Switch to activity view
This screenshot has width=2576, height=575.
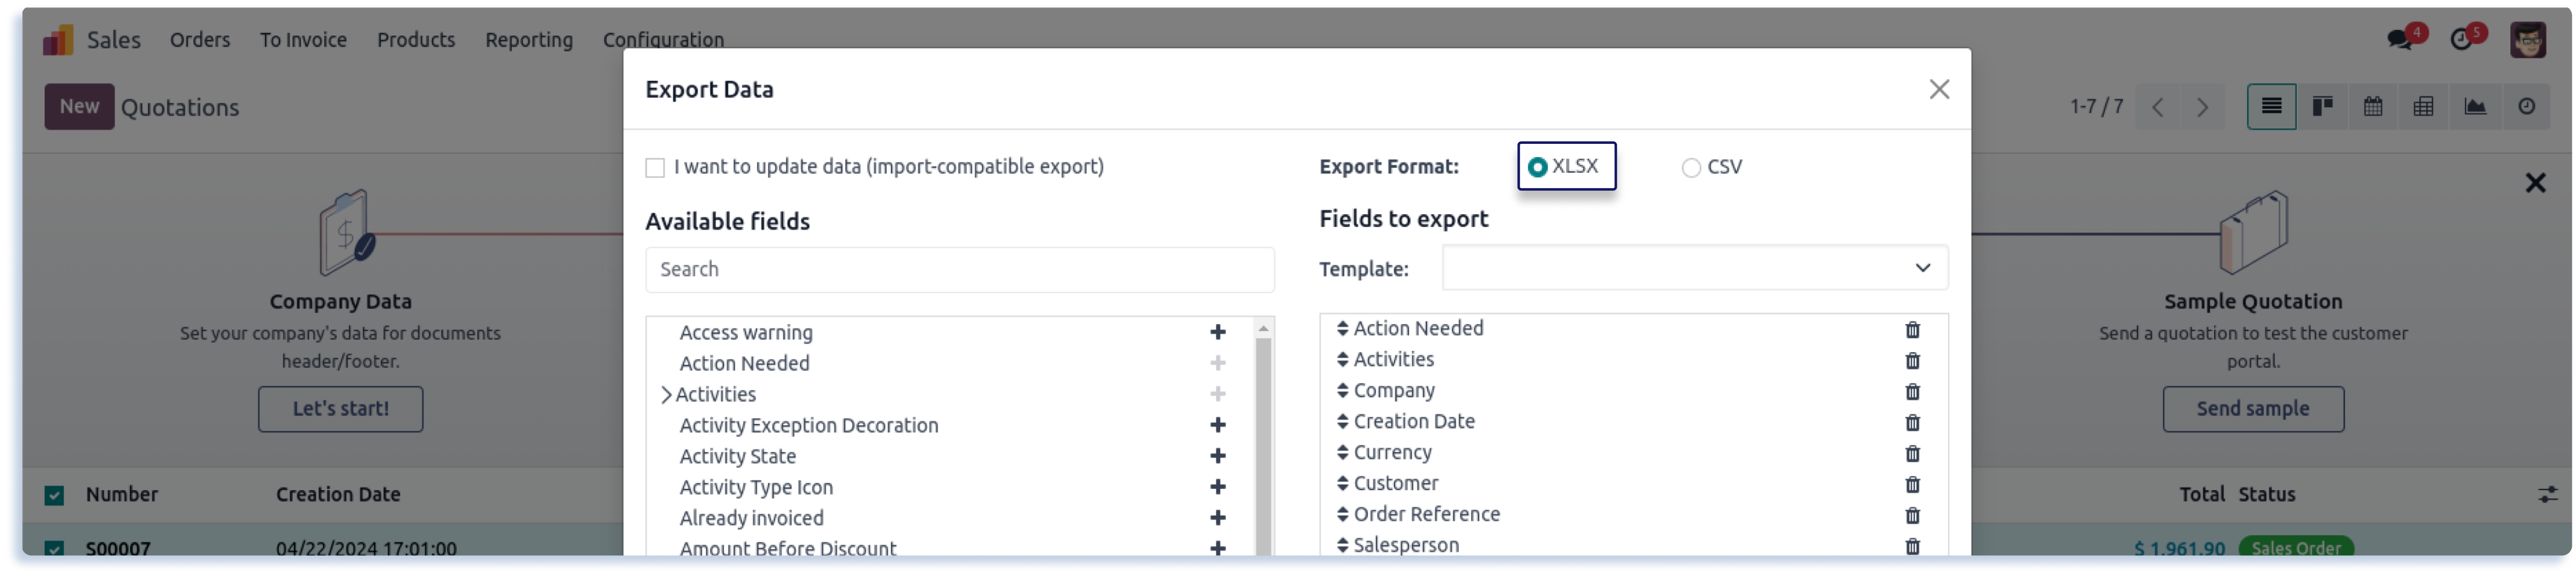[x=2526, y=107]
